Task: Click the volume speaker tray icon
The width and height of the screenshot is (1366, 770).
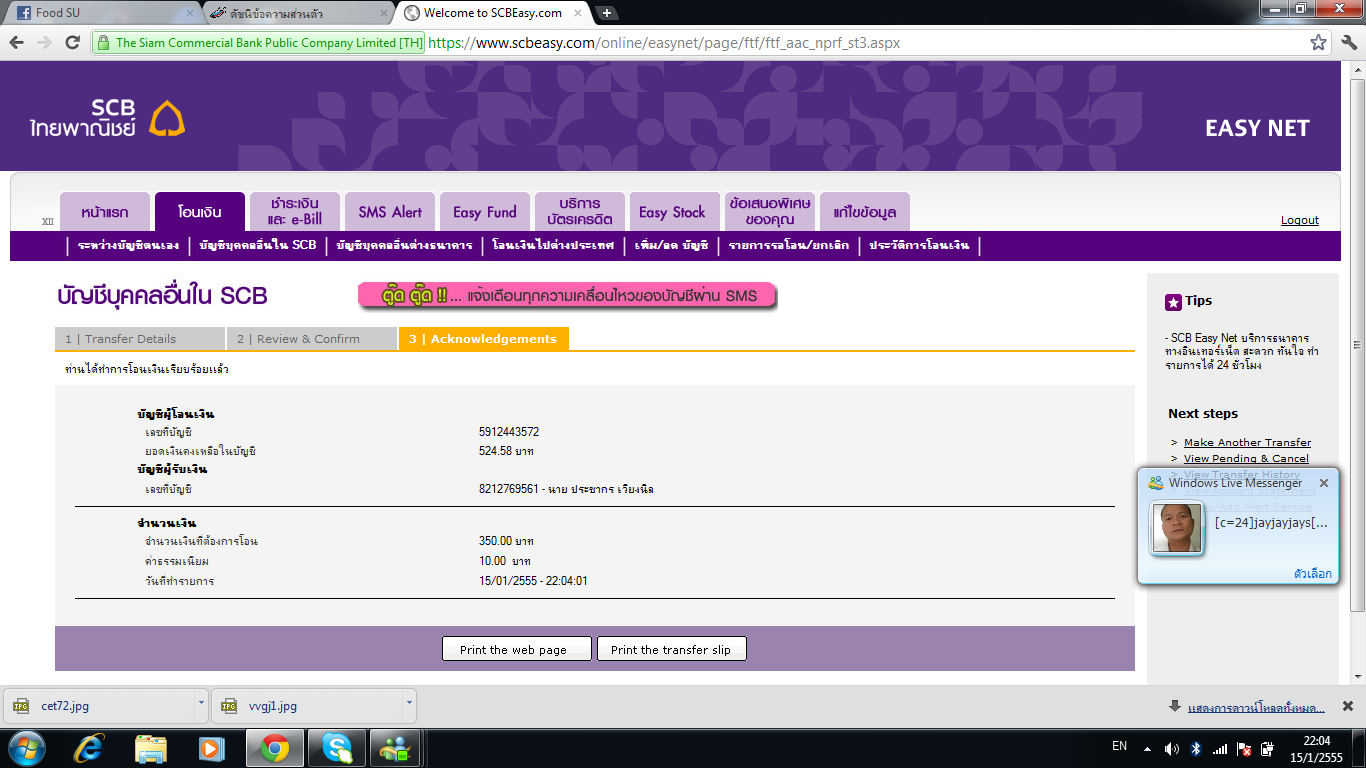Action: coord(1171,748)
